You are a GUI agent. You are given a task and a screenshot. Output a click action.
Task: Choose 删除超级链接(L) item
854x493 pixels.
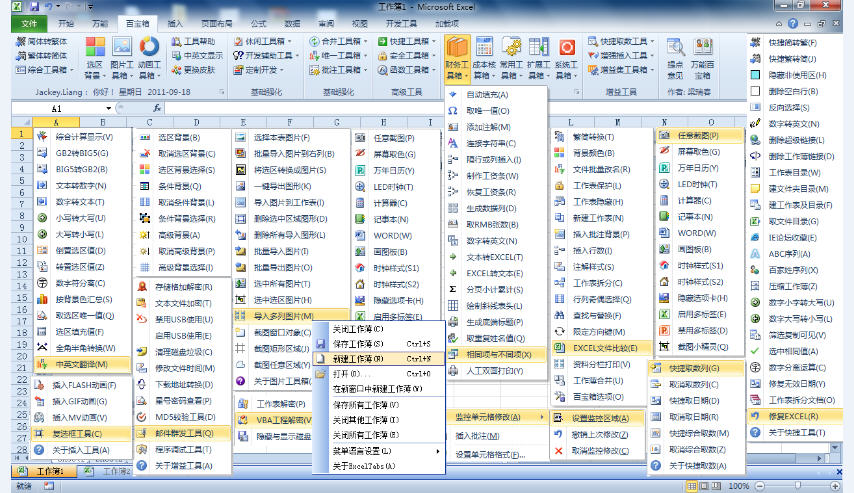pos(796,140)
